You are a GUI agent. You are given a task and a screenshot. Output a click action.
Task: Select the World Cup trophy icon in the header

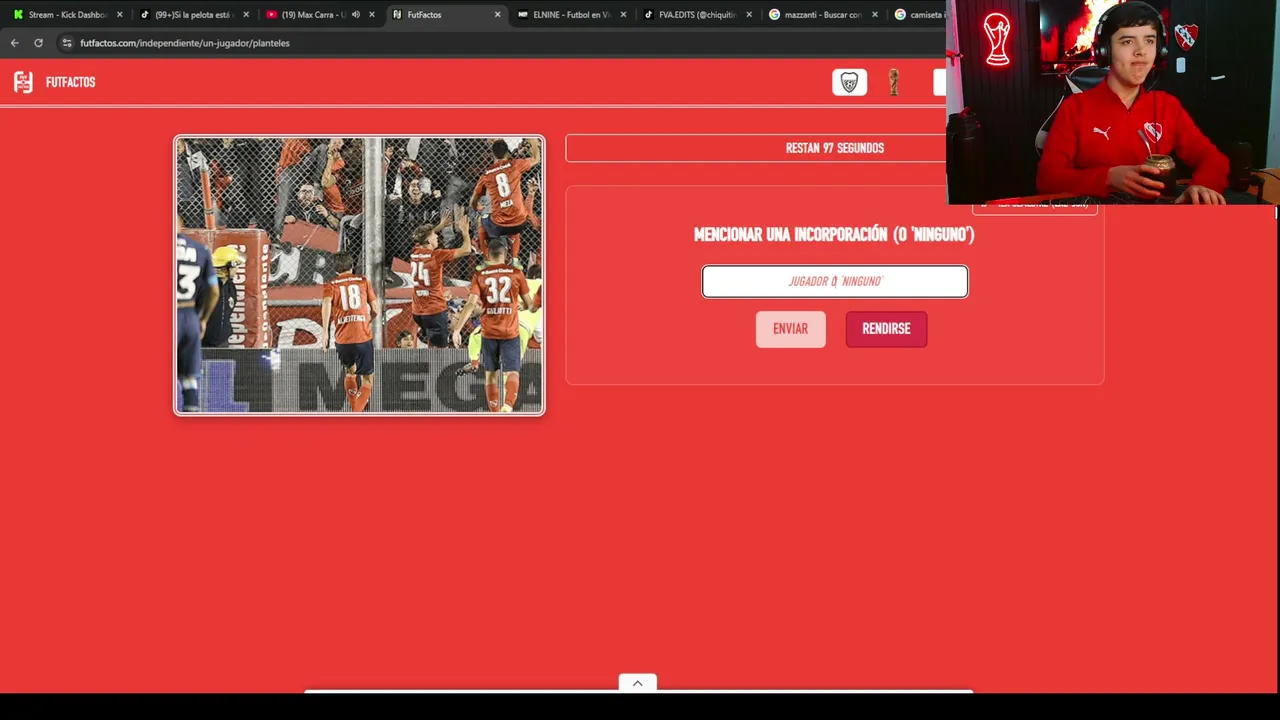click(x=894, y=82)
